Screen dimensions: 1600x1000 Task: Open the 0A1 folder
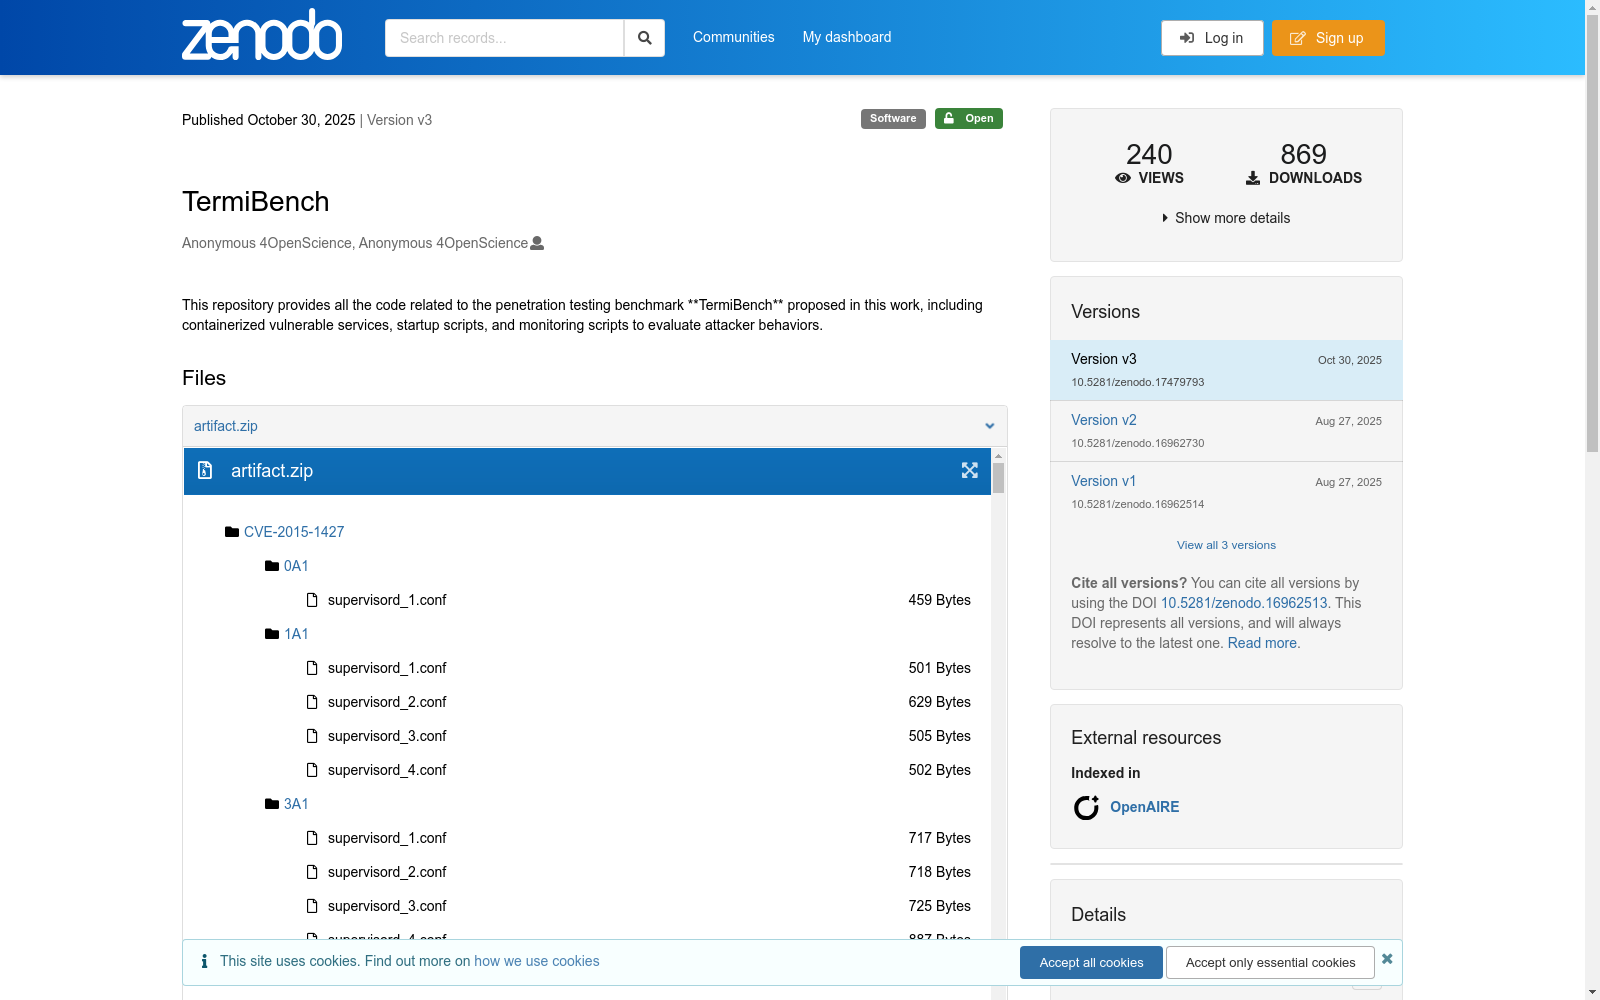pyautogui.click(x=296, y=566)
